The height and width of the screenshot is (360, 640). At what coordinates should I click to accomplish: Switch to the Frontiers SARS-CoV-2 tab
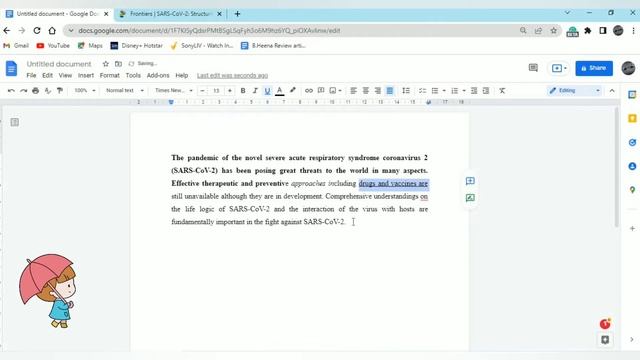(170, 14)
